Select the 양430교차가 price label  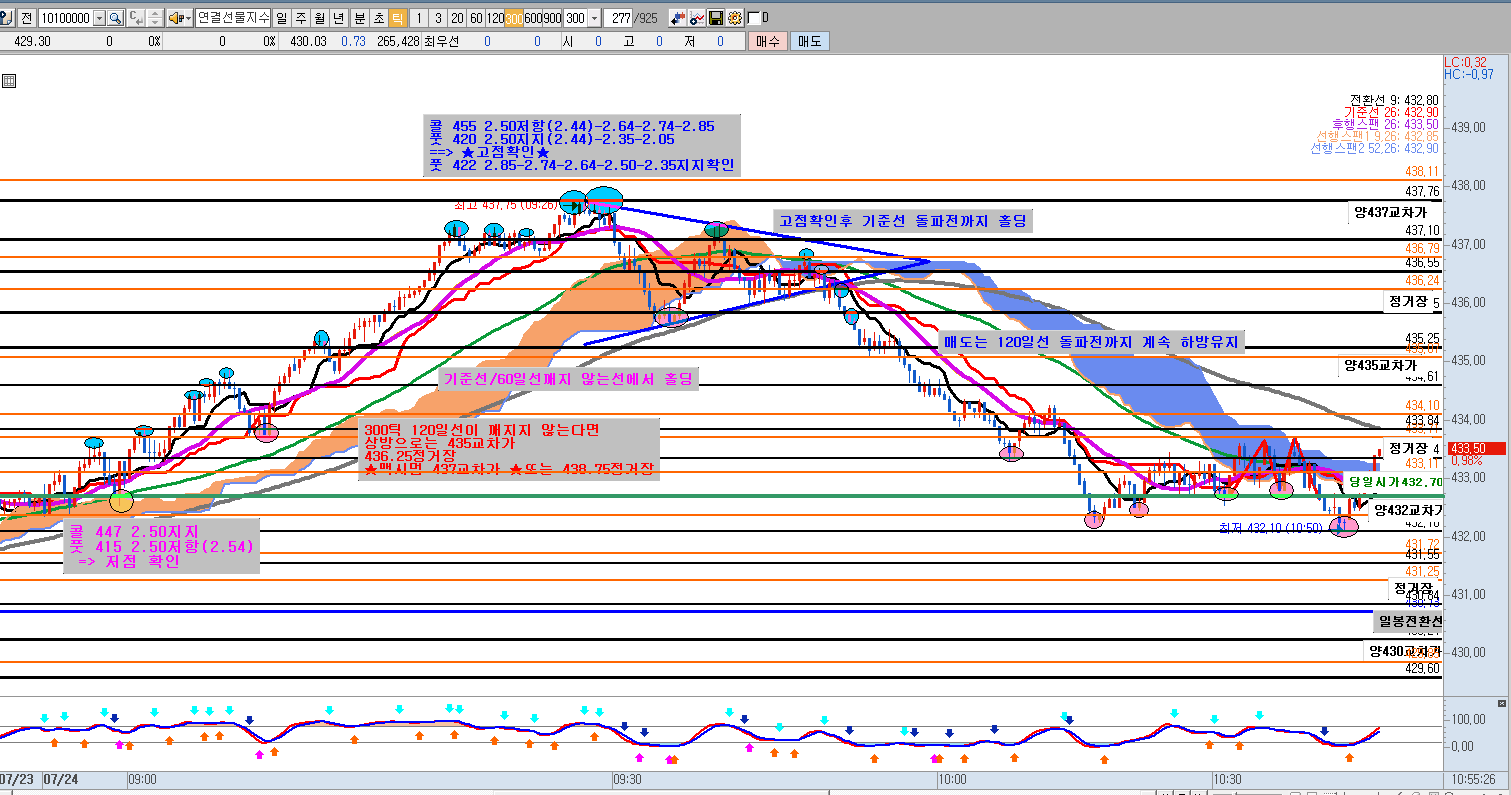click(x=1405, y=651)
